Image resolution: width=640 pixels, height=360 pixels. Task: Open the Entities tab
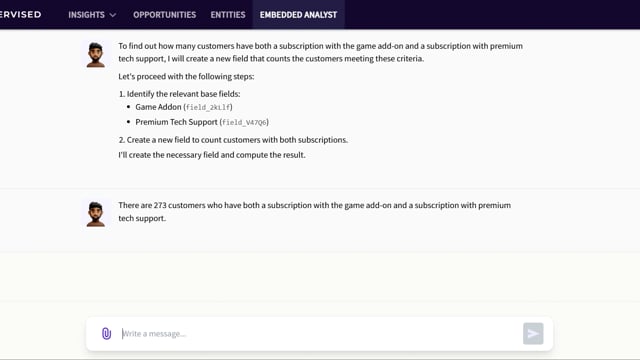228,15
